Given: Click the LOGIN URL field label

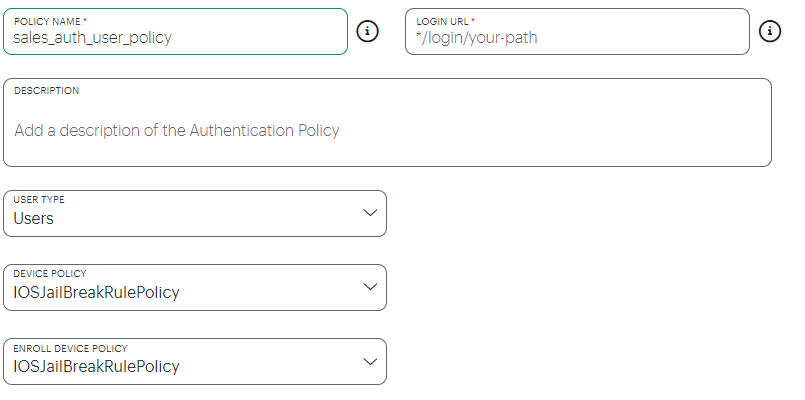Looking at the screenshot, I should [443, 22].
